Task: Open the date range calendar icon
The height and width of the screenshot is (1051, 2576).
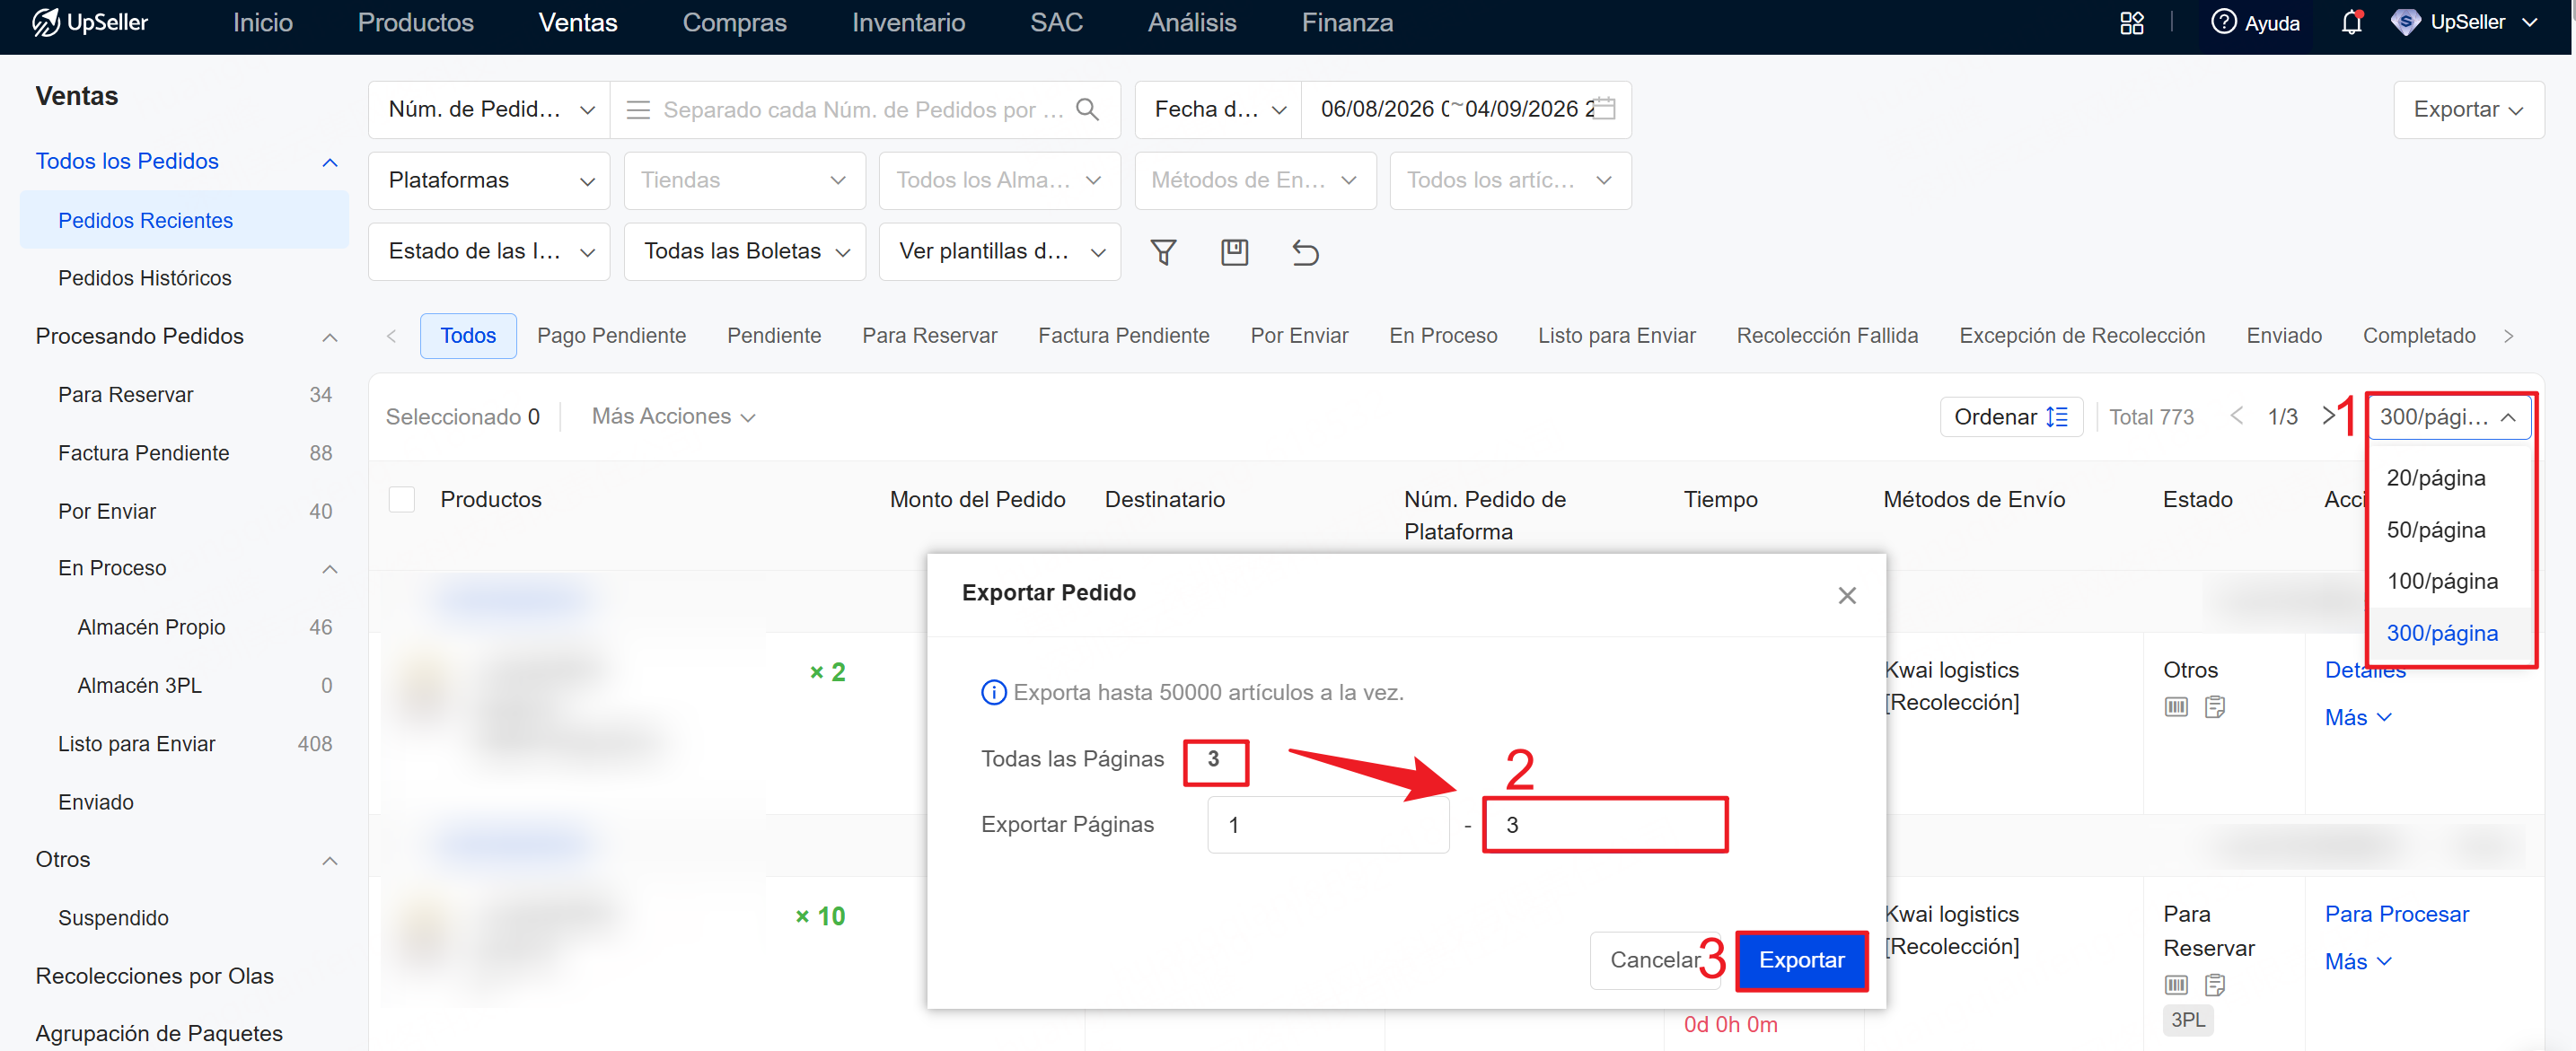Action: click(x=1603, y=108)
